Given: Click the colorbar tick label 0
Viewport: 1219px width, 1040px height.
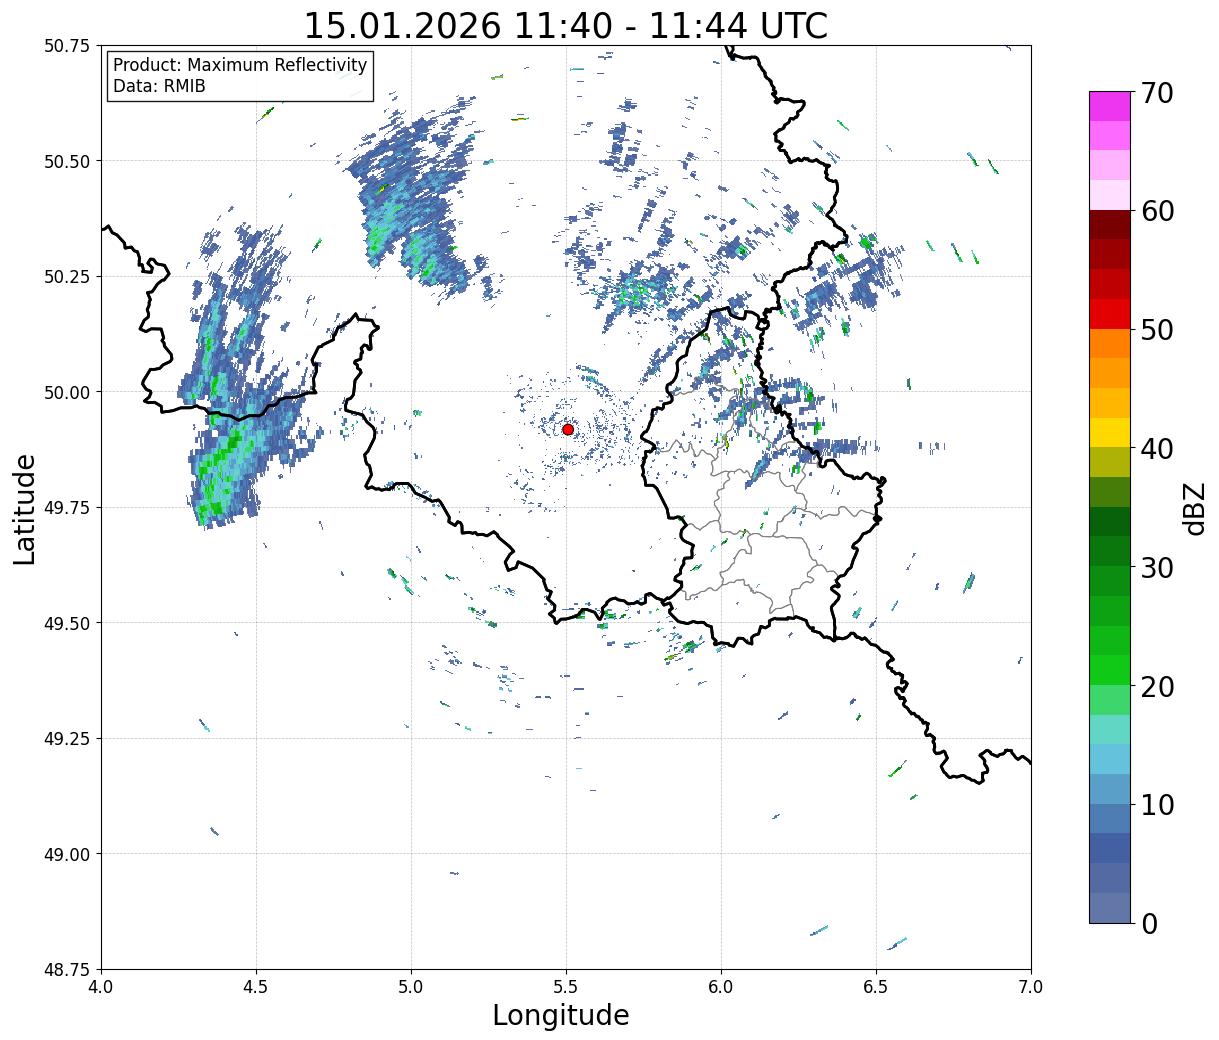Looking at the screenshot, I should point(1149,923).
